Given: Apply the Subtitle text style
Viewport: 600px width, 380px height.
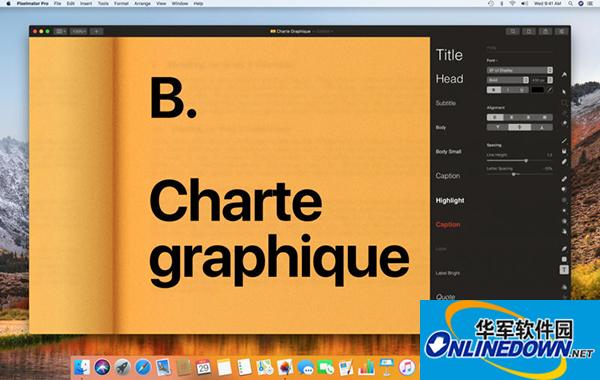Looking at the screenshot, I should 445,103.
